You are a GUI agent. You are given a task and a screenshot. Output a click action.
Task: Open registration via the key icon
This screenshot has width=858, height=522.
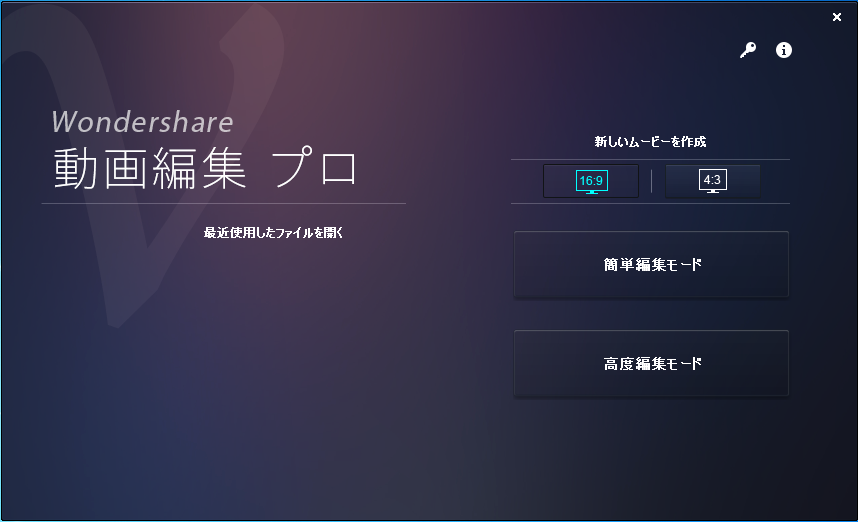748,50
